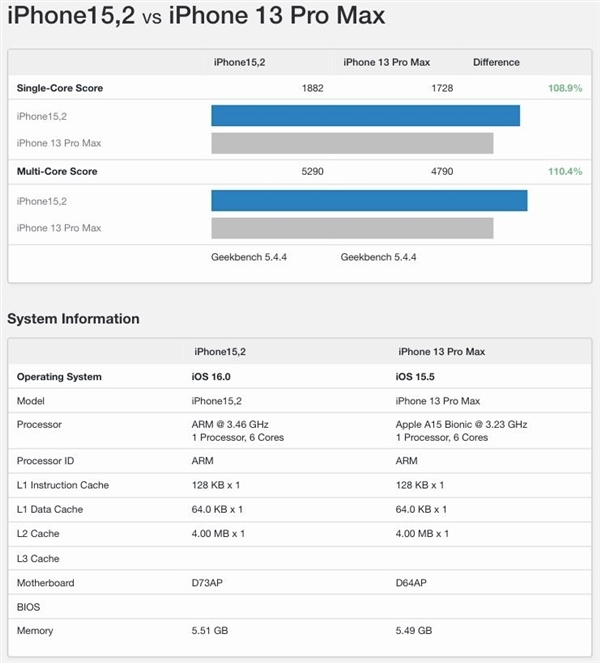Select the Single-Core Score row label
This screenshot has height=663, width=600.
60,88
